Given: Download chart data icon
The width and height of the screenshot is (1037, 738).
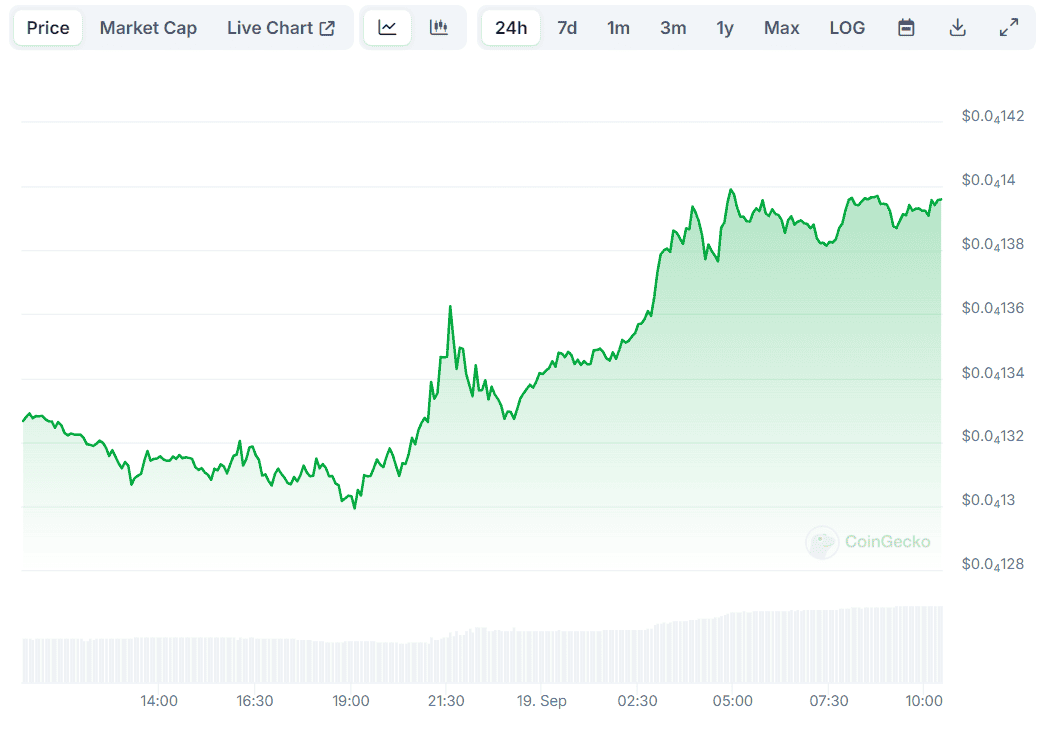Looking at the screenshot, I should pyautogui.click(x=957, y=28).
